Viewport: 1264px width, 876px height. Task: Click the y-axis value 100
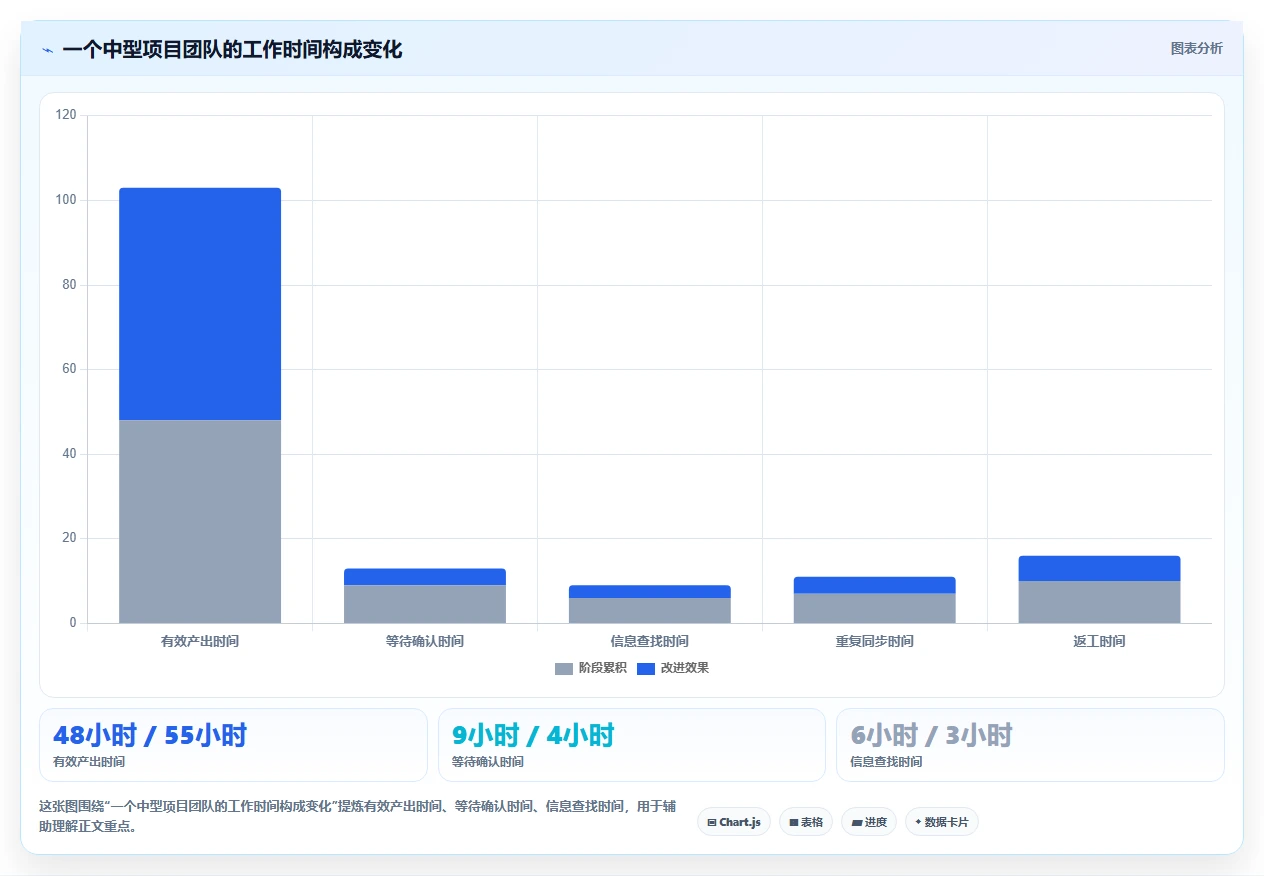coord(67,200)
